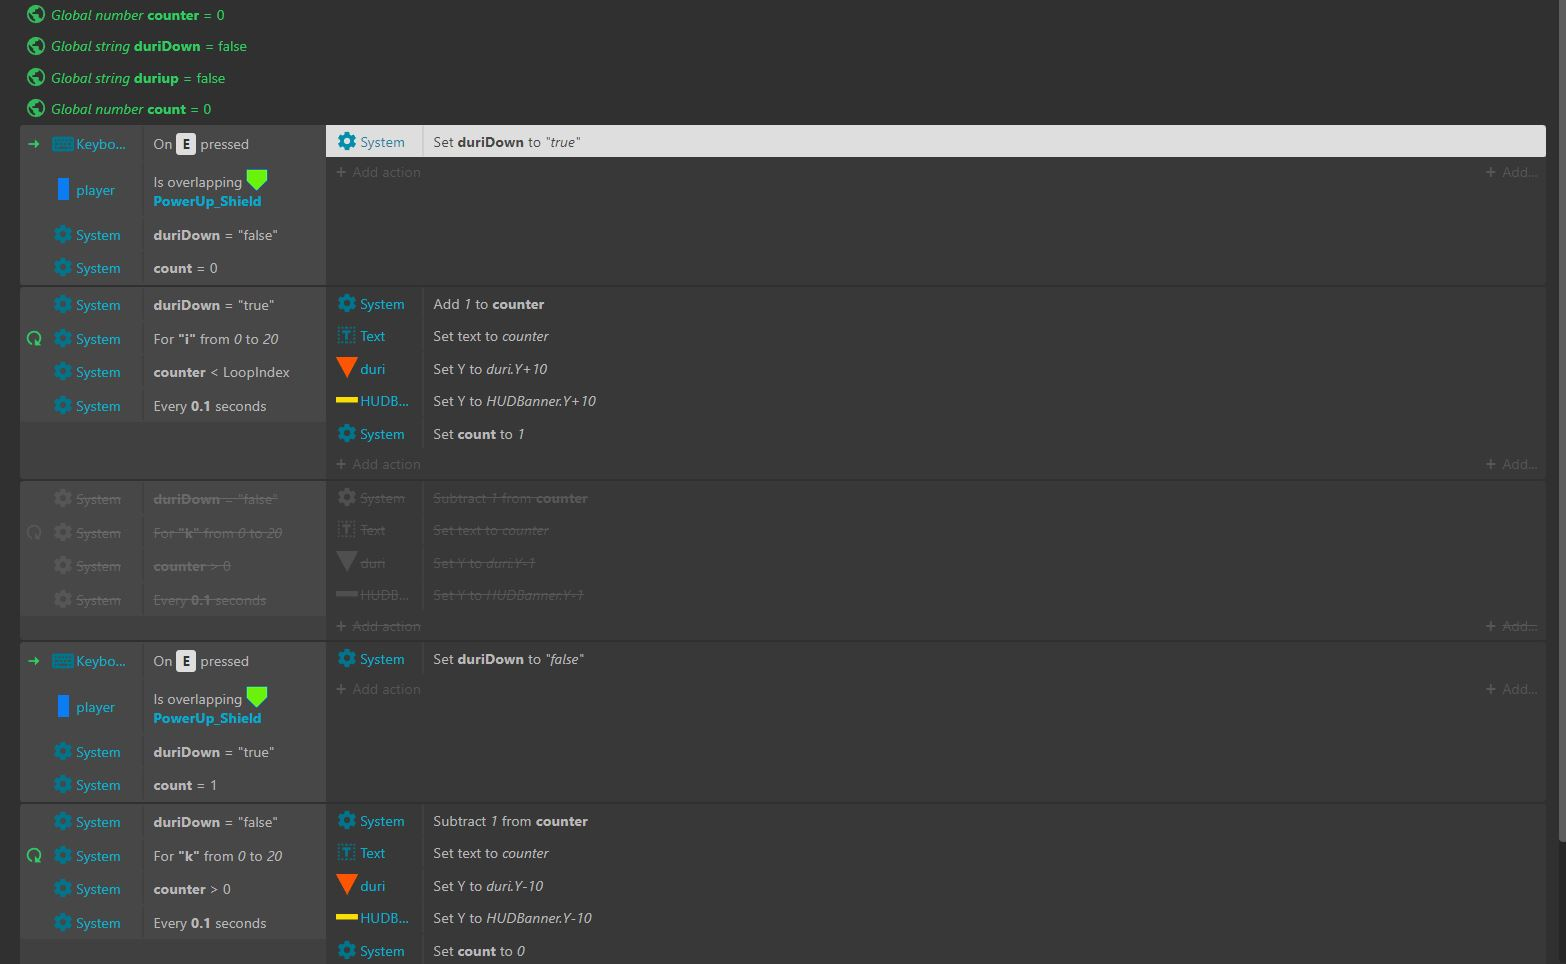Select the enabled counter > 0 condition

(x=234, y=889)
